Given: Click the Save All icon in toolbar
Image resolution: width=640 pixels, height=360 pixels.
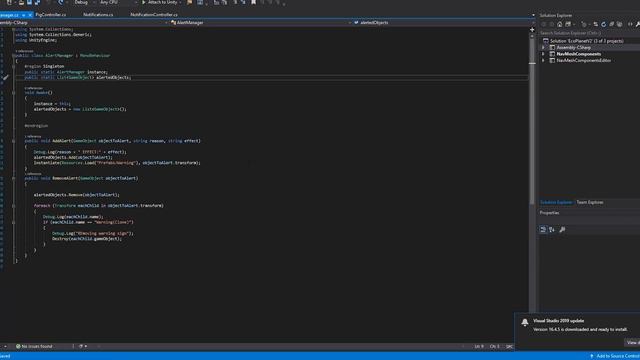Looking at the screenshot, I should [37, 2].
